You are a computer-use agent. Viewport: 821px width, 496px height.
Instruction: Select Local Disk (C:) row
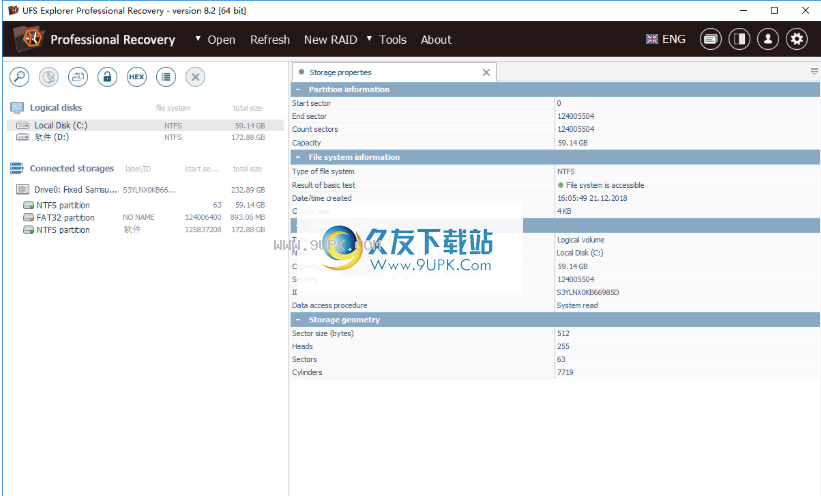[x=146, y=125]
